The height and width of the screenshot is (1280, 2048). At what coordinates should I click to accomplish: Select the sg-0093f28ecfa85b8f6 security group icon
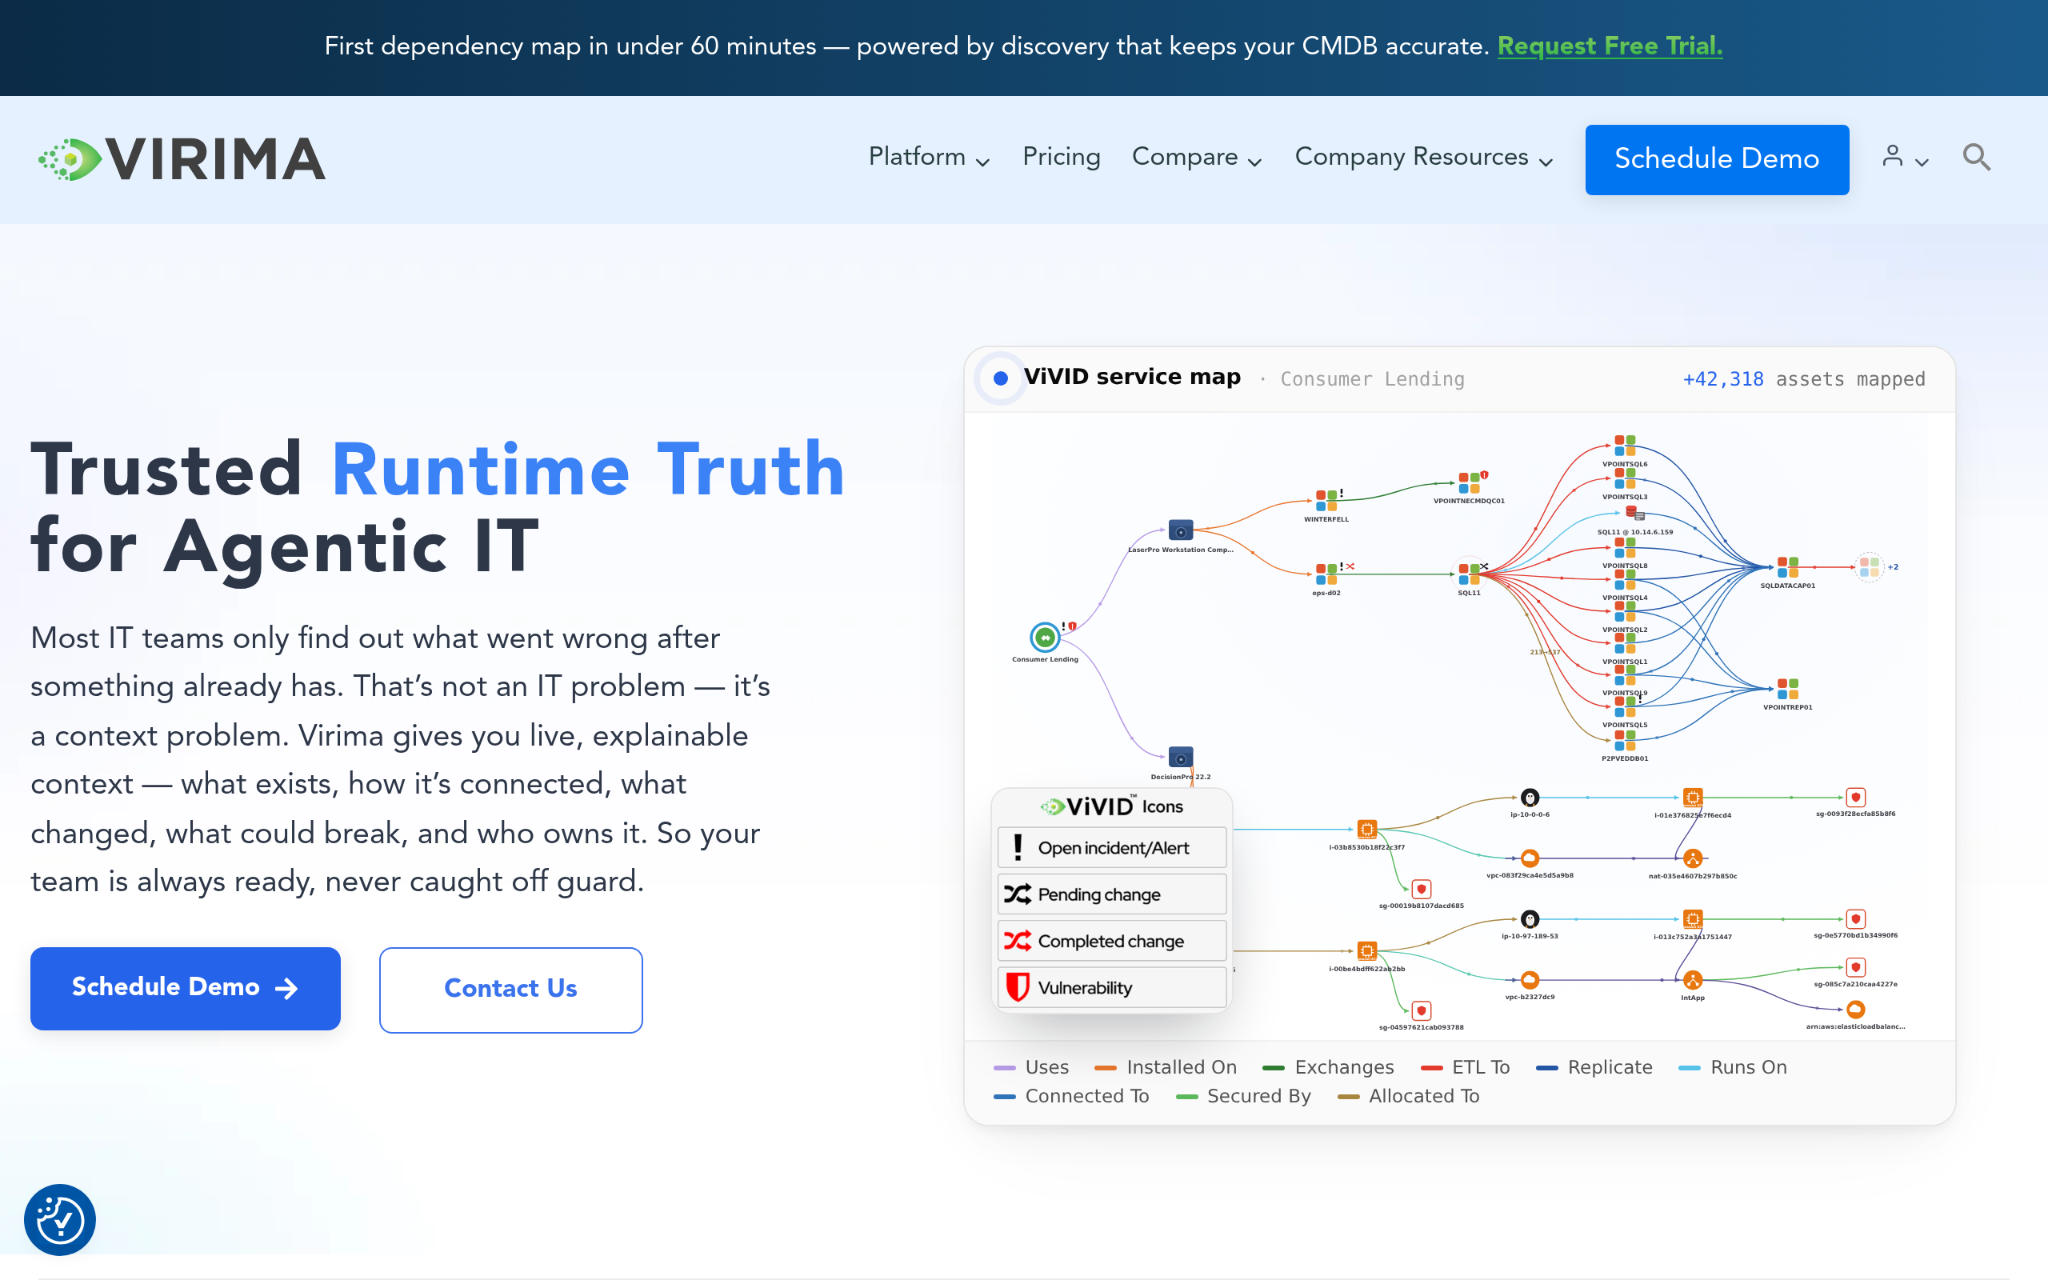1856,797
